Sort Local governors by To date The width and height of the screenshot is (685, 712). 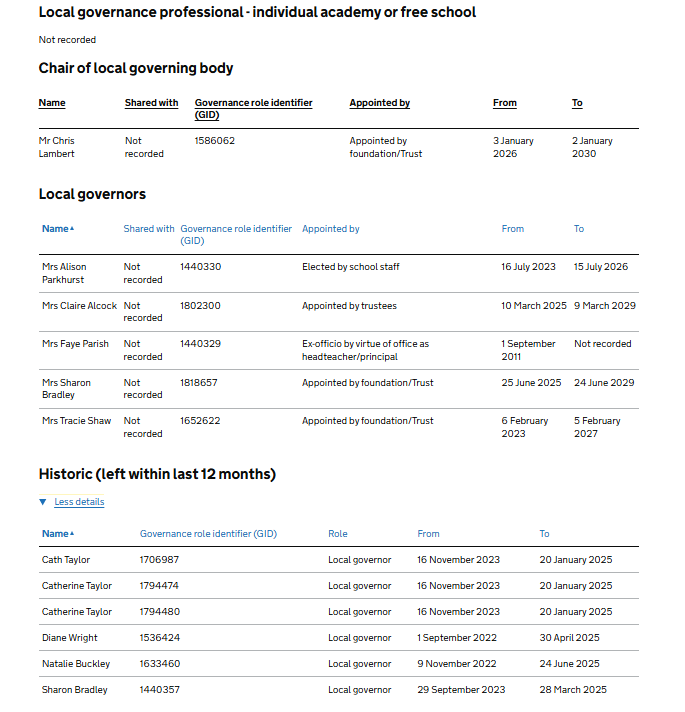click(578, 229)
